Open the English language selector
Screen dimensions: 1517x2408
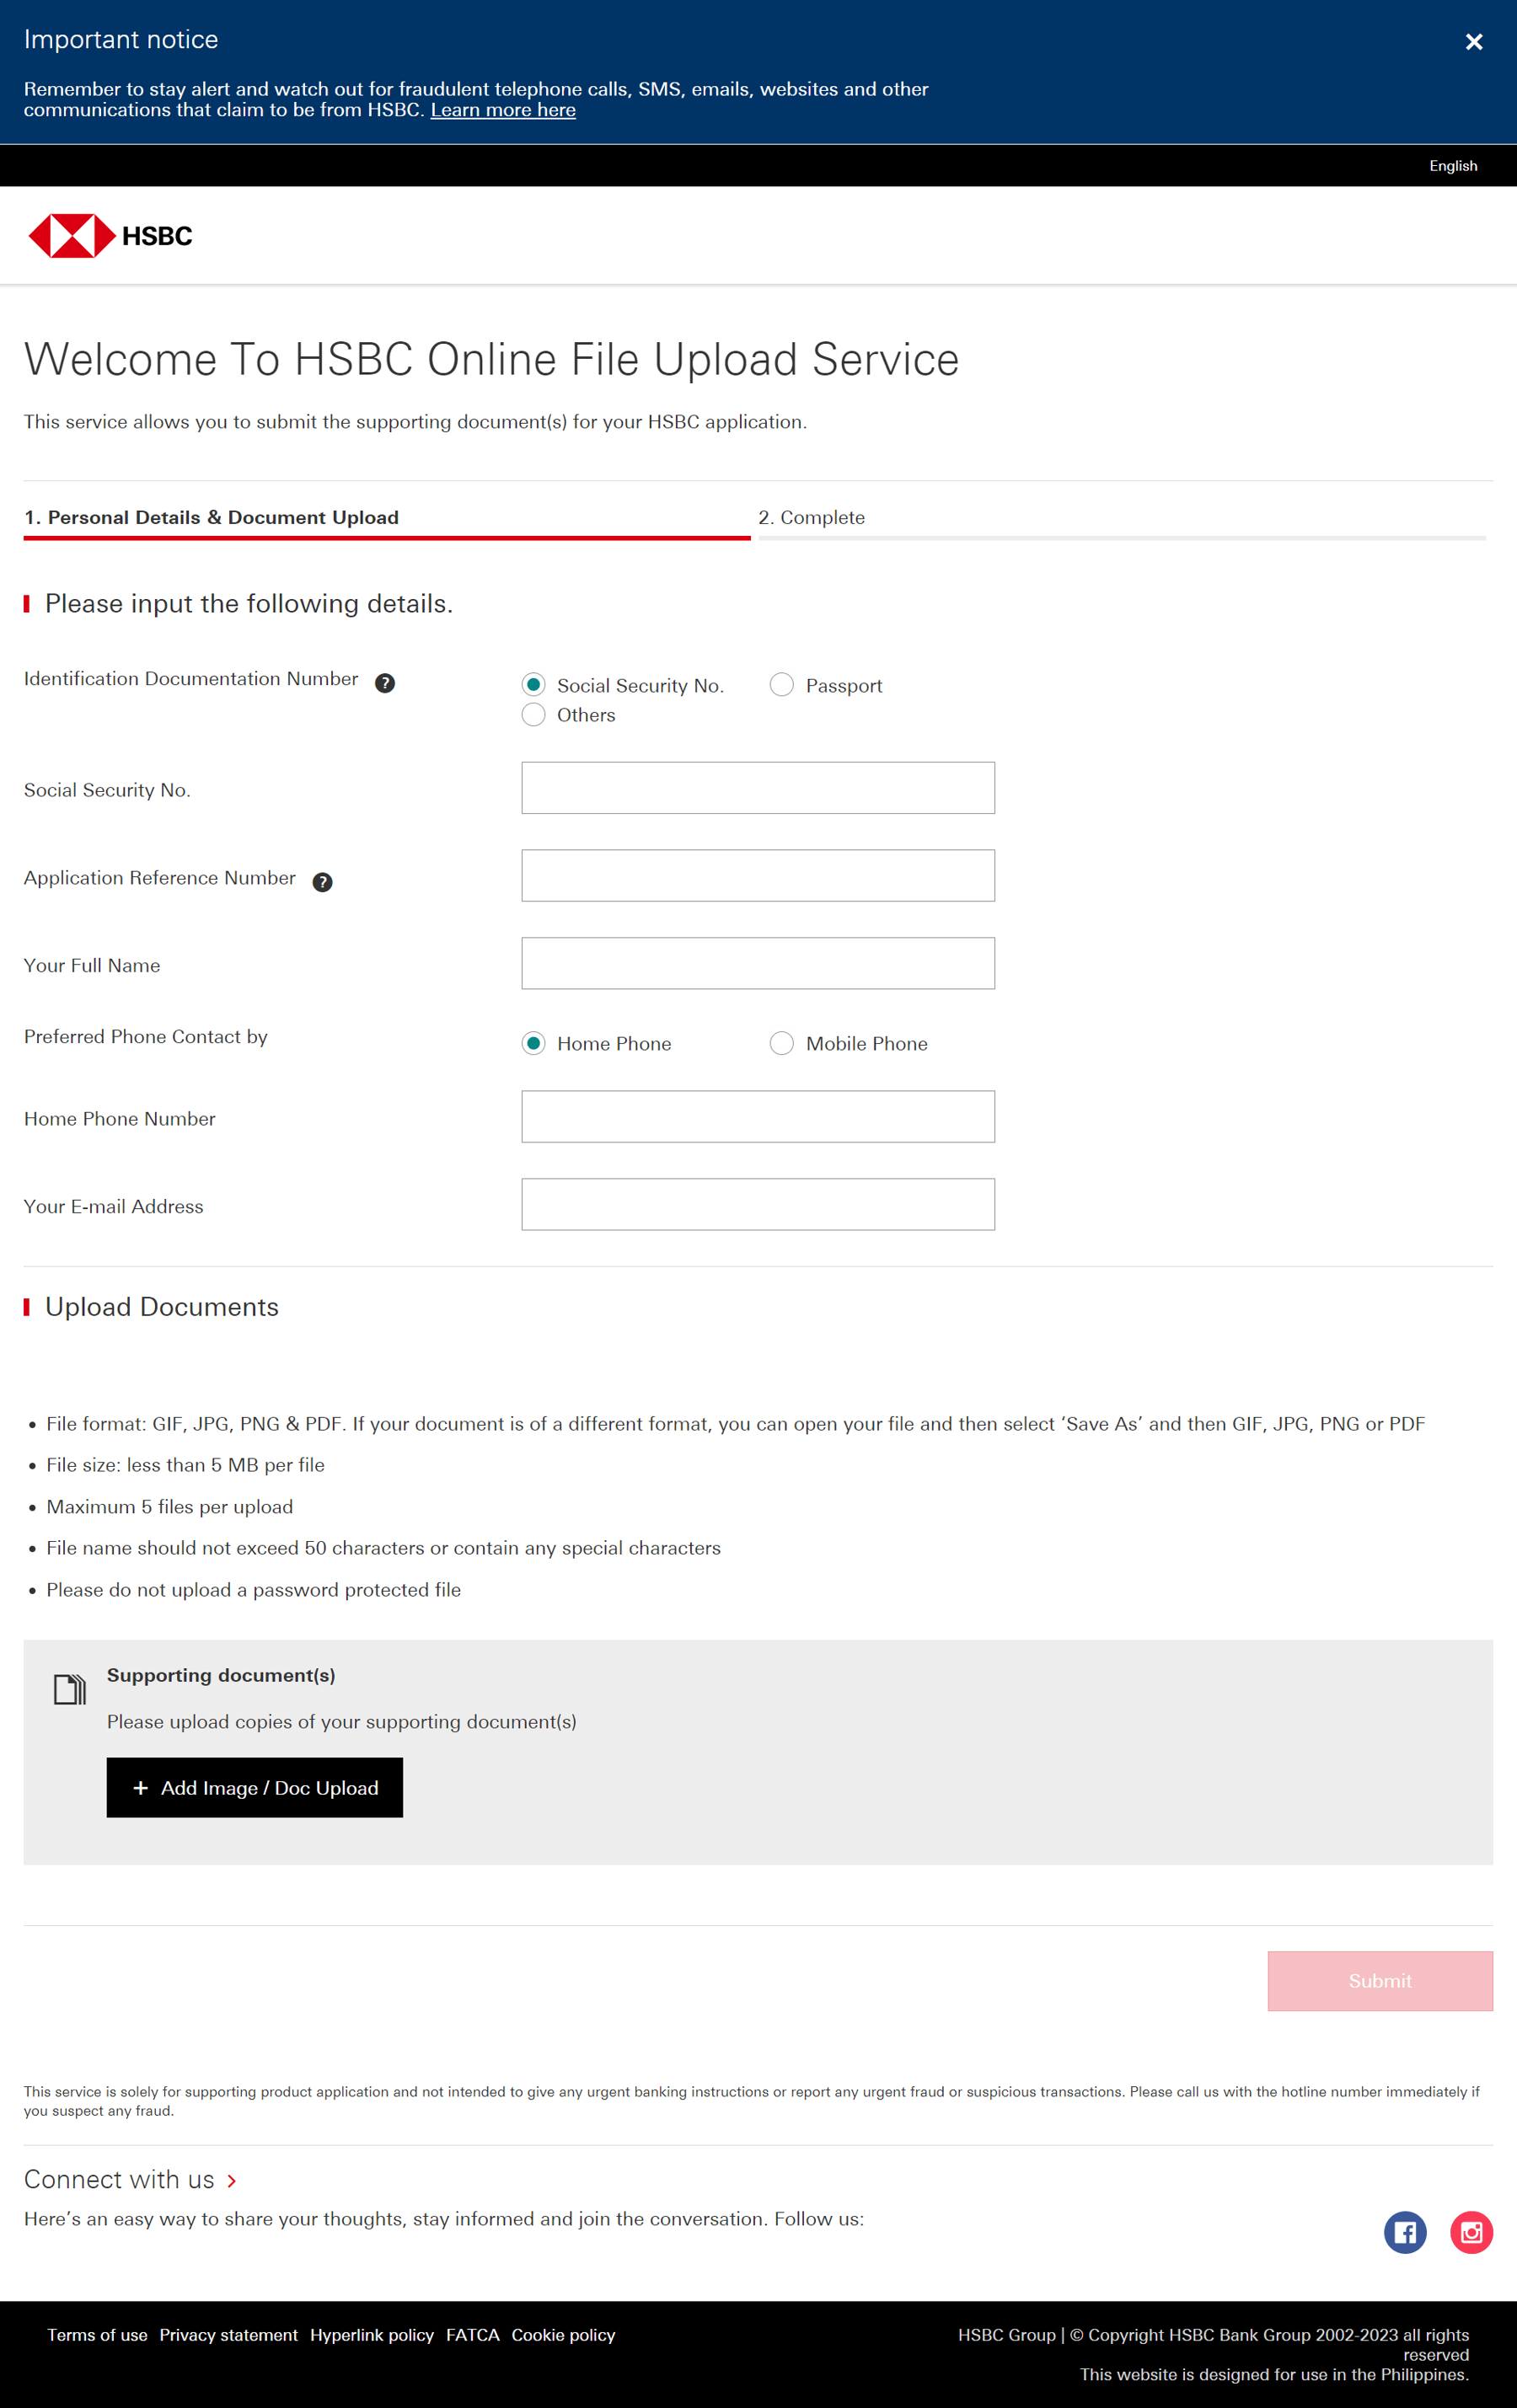[x=1453, y=165]
